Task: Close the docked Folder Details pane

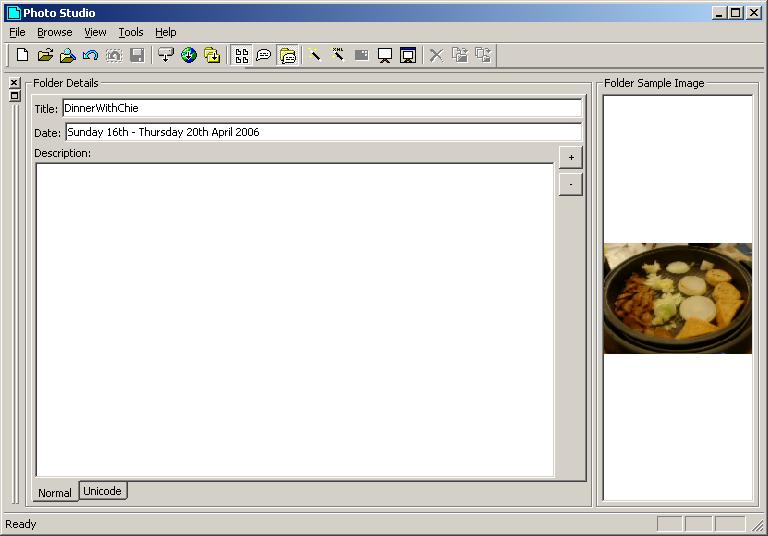Action: coord(15,82)
